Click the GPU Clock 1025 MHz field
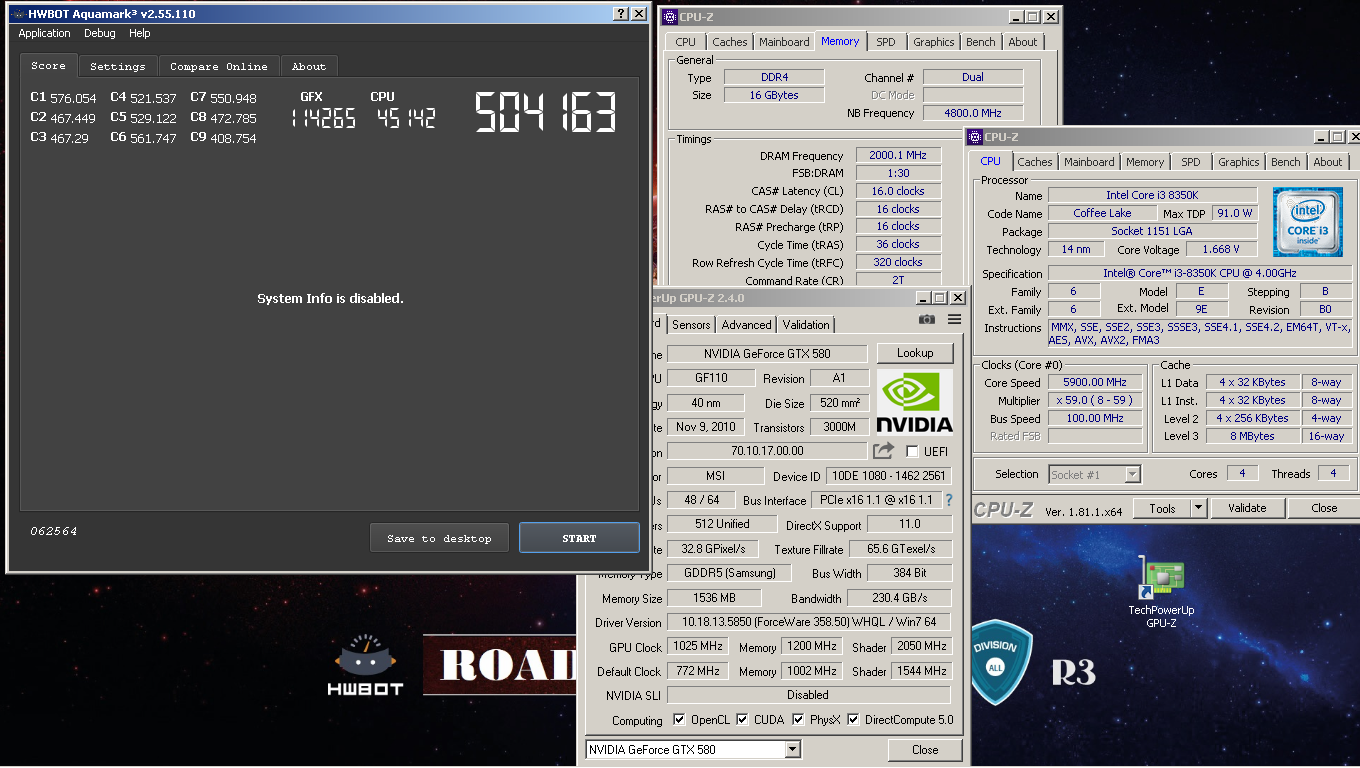Viewport: 1360px width, 768px height. click(699, 646)
